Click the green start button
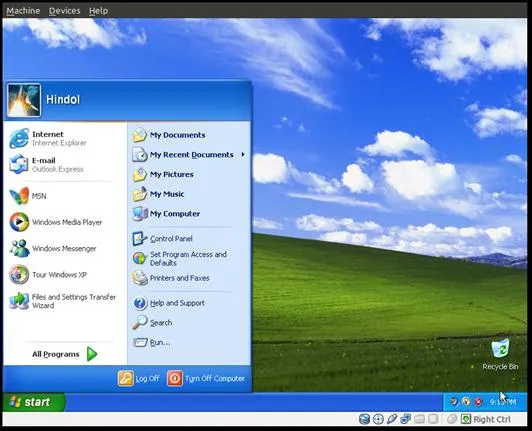The height and width of the screenshot is (431, 532). tap(34, 402)
